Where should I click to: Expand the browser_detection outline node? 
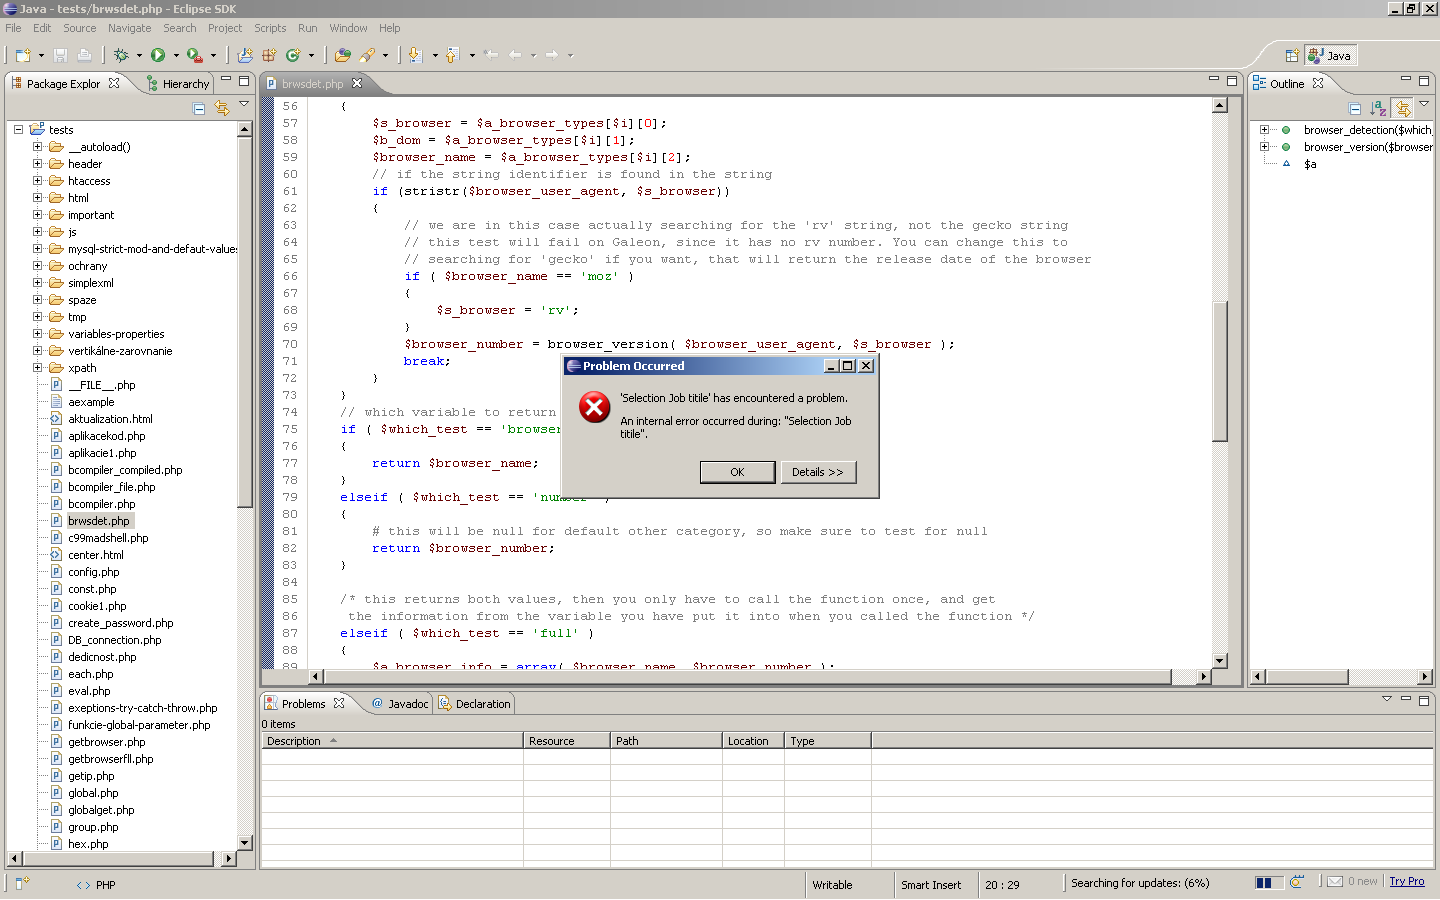(1264, 130)
